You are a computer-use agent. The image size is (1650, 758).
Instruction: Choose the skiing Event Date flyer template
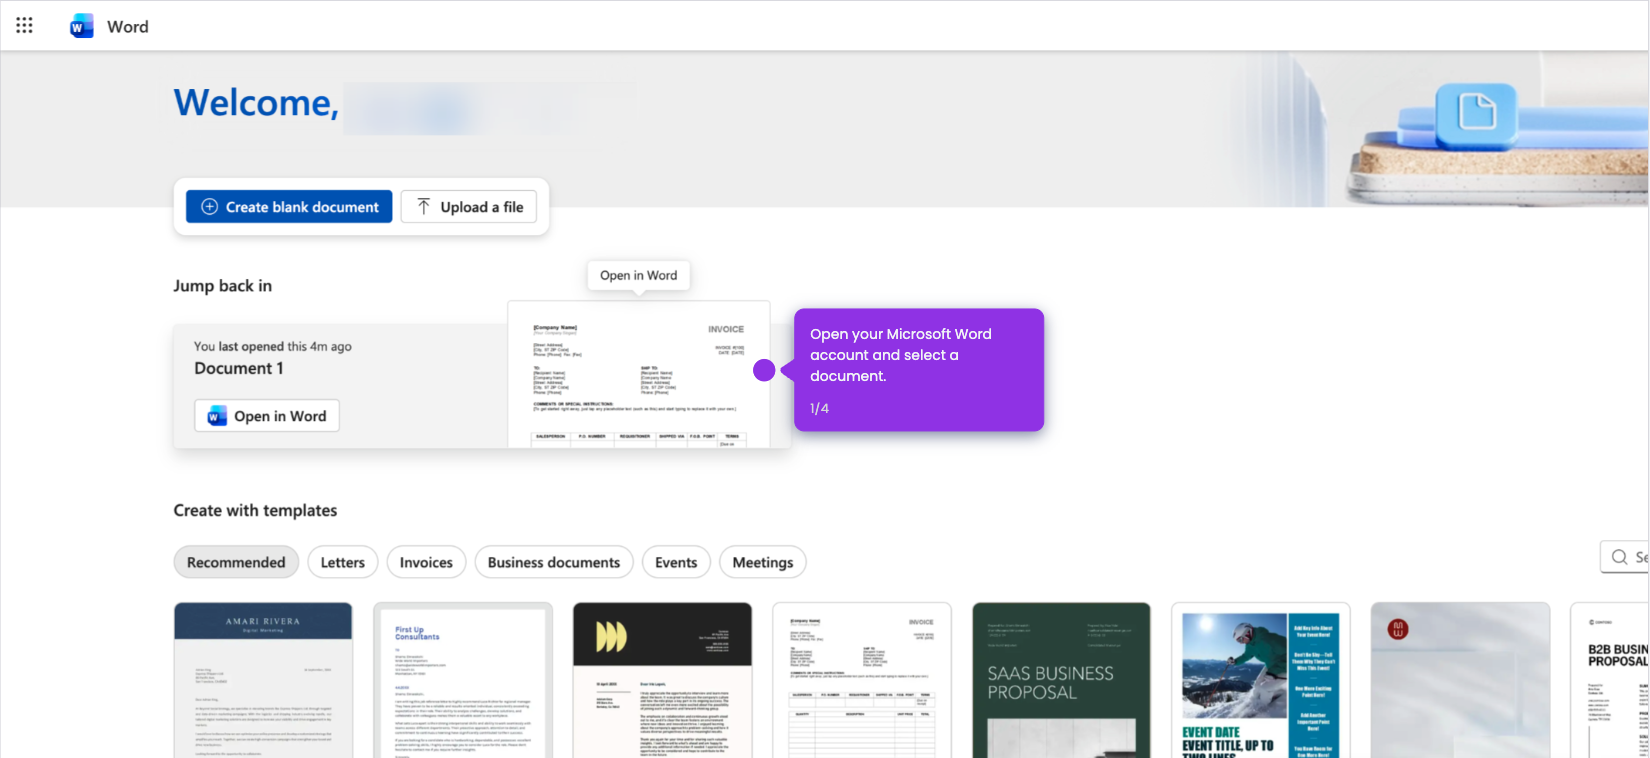point(1261,680)
